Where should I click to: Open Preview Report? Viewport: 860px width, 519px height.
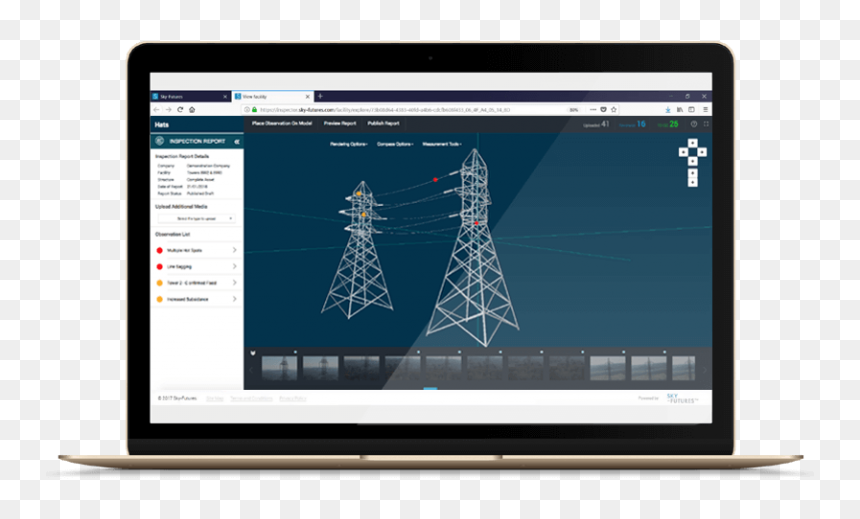[340, 123]
